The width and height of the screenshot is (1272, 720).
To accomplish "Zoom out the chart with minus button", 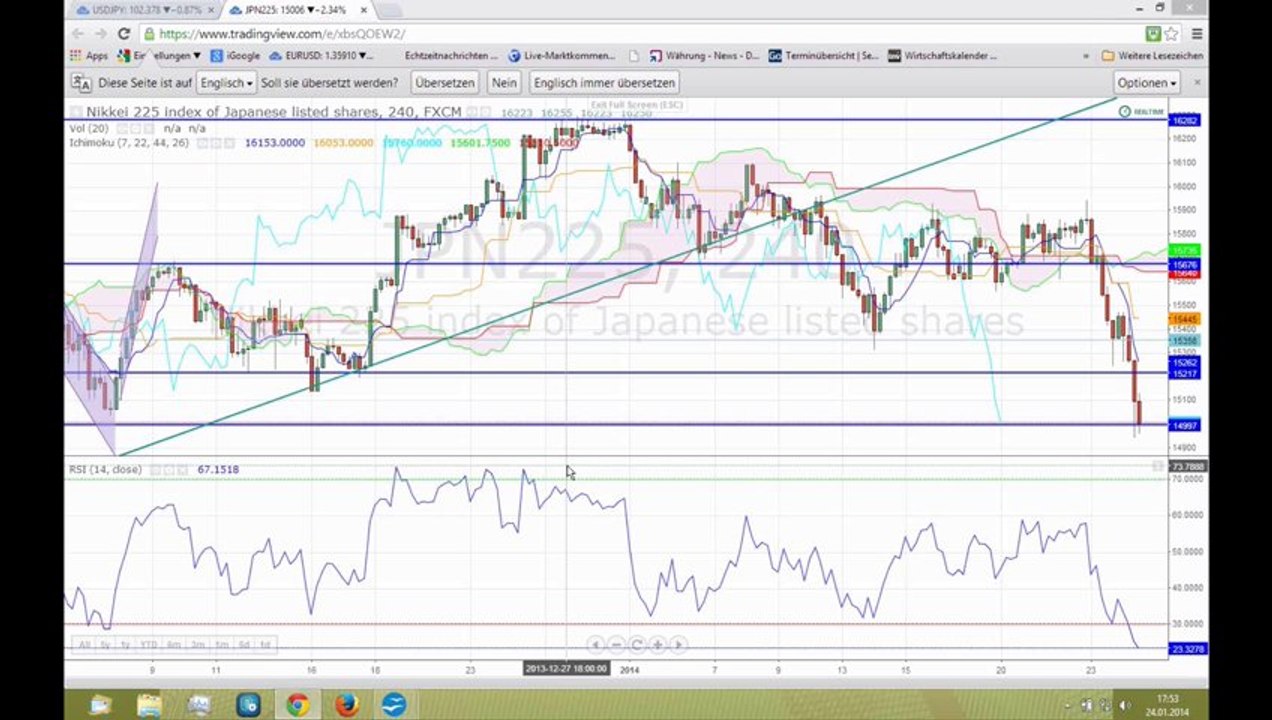I will pos(616,645).
